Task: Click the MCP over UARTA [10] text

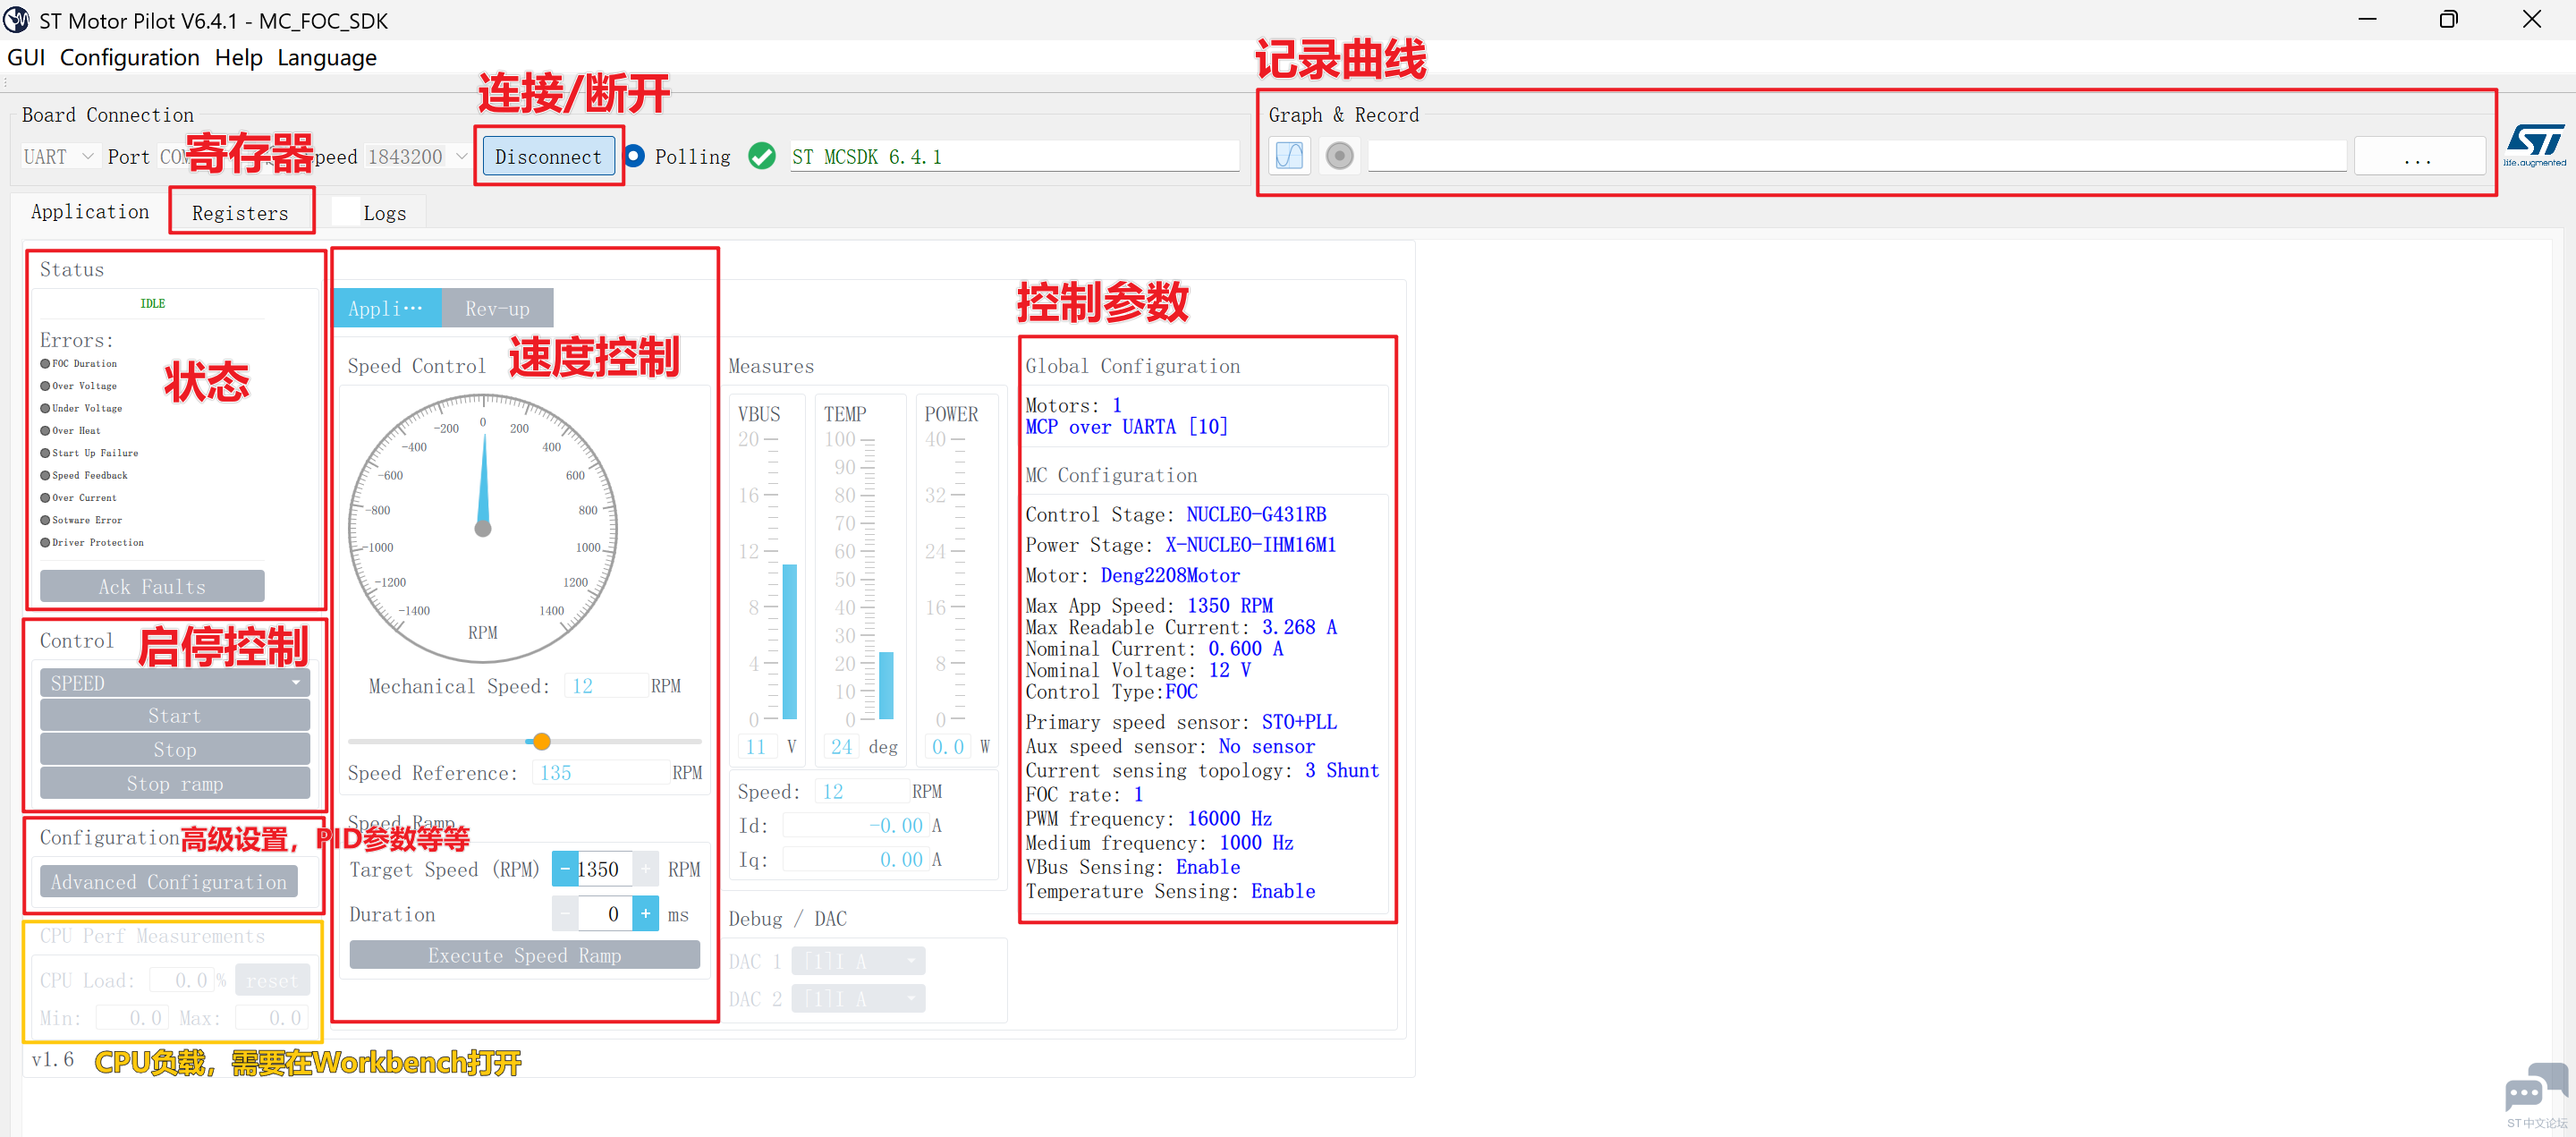Action: (1126, 427)
